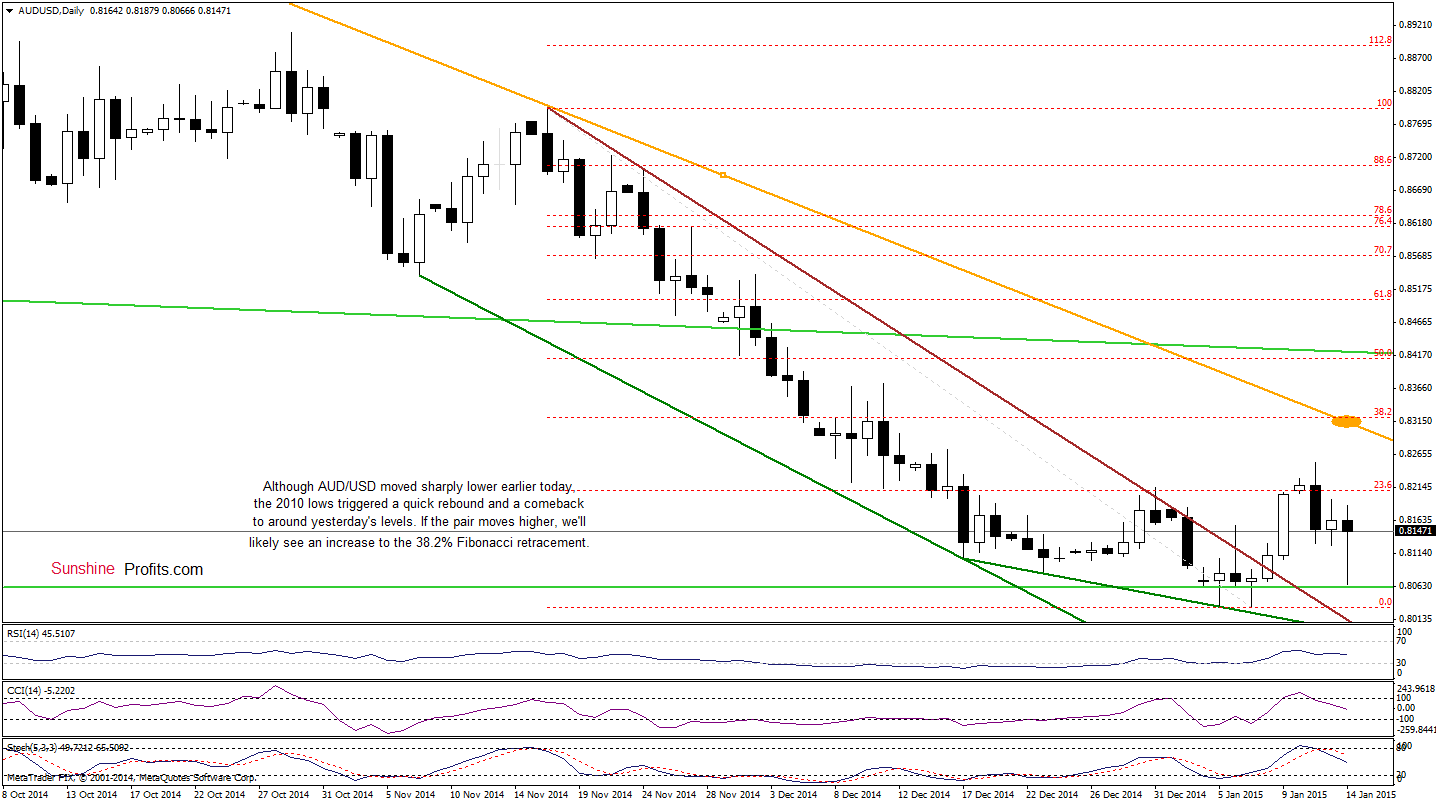
Task: Click the CCI scale value -259.8441
Action: (1415, 729)
